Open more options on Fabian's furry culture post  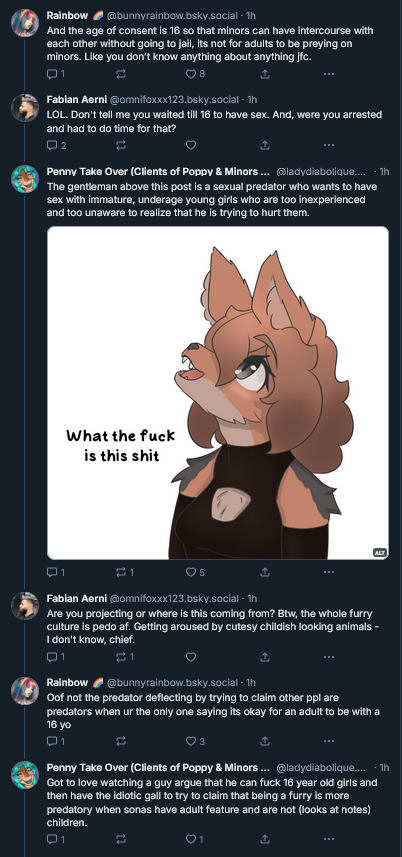[328, 656]
